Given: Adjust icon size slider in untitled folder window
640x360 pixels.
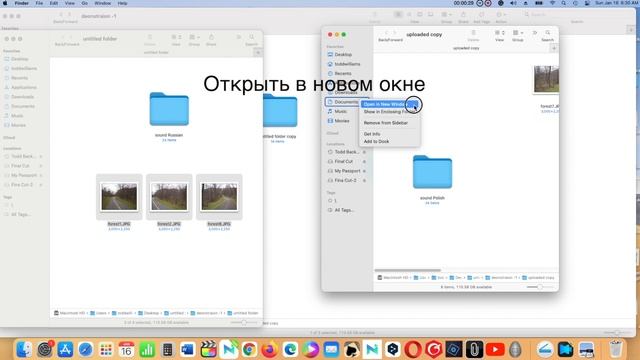Looking at the screenshot, I should click(x=244, y=322).
